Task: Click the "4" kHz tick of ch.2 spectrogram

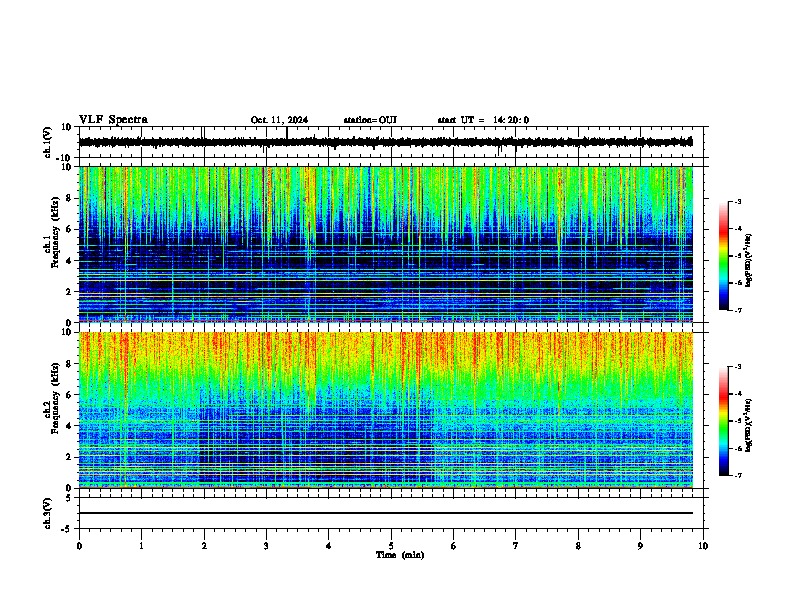Action: coord(70,426)
